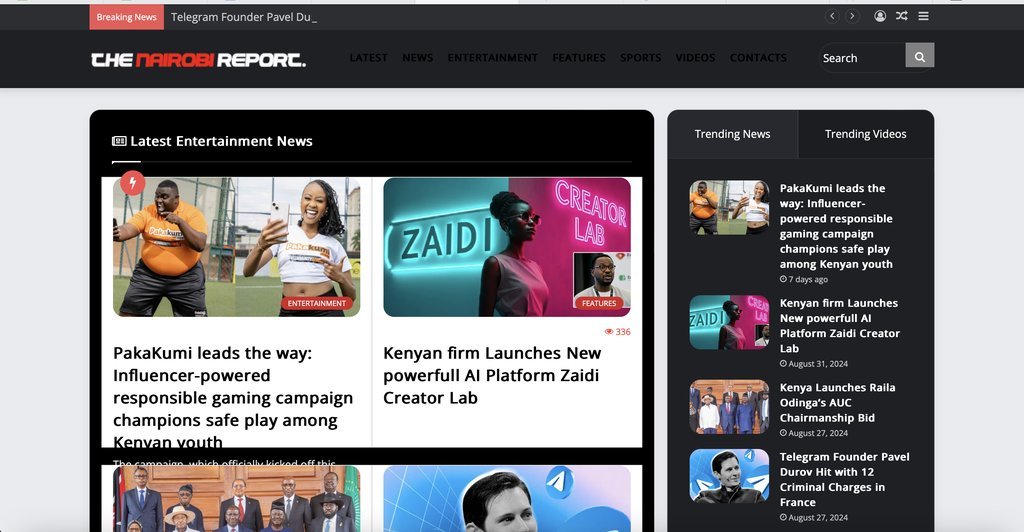Open sidebar Raila Odinga AUC thumbnail

[x=729, y=407]
